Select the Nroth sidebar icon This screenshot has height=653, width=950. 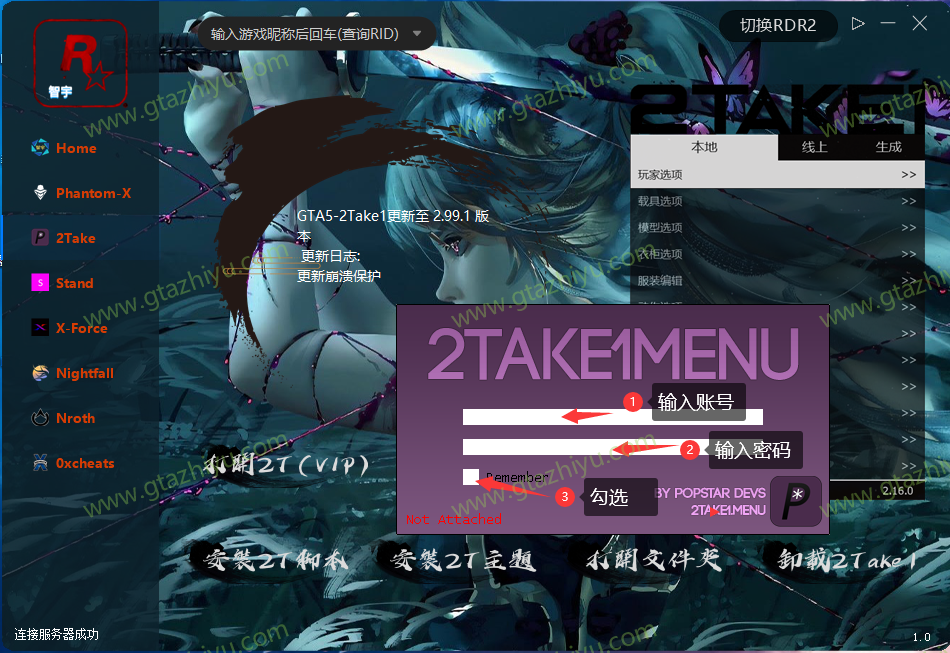click(40, 417)
